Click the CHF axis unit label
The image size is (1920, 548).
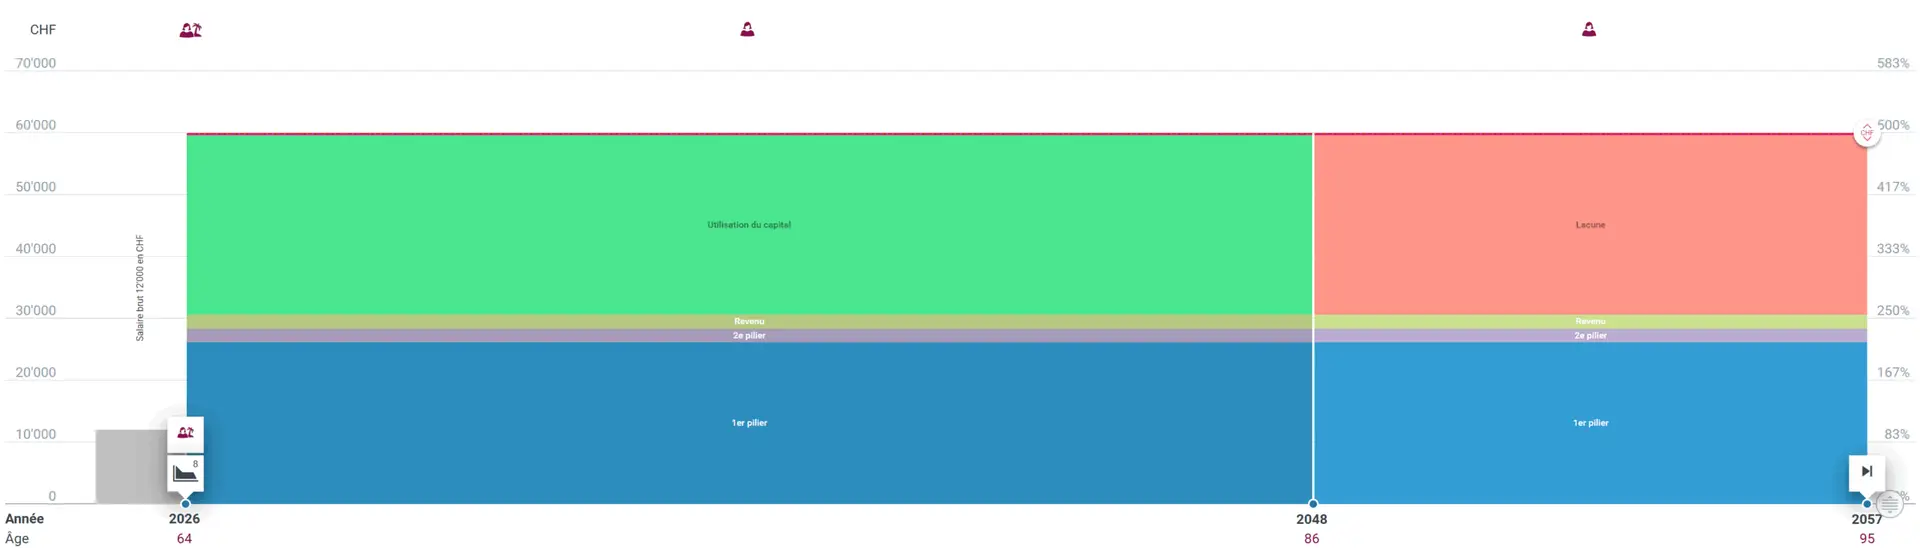coord(43,30)
